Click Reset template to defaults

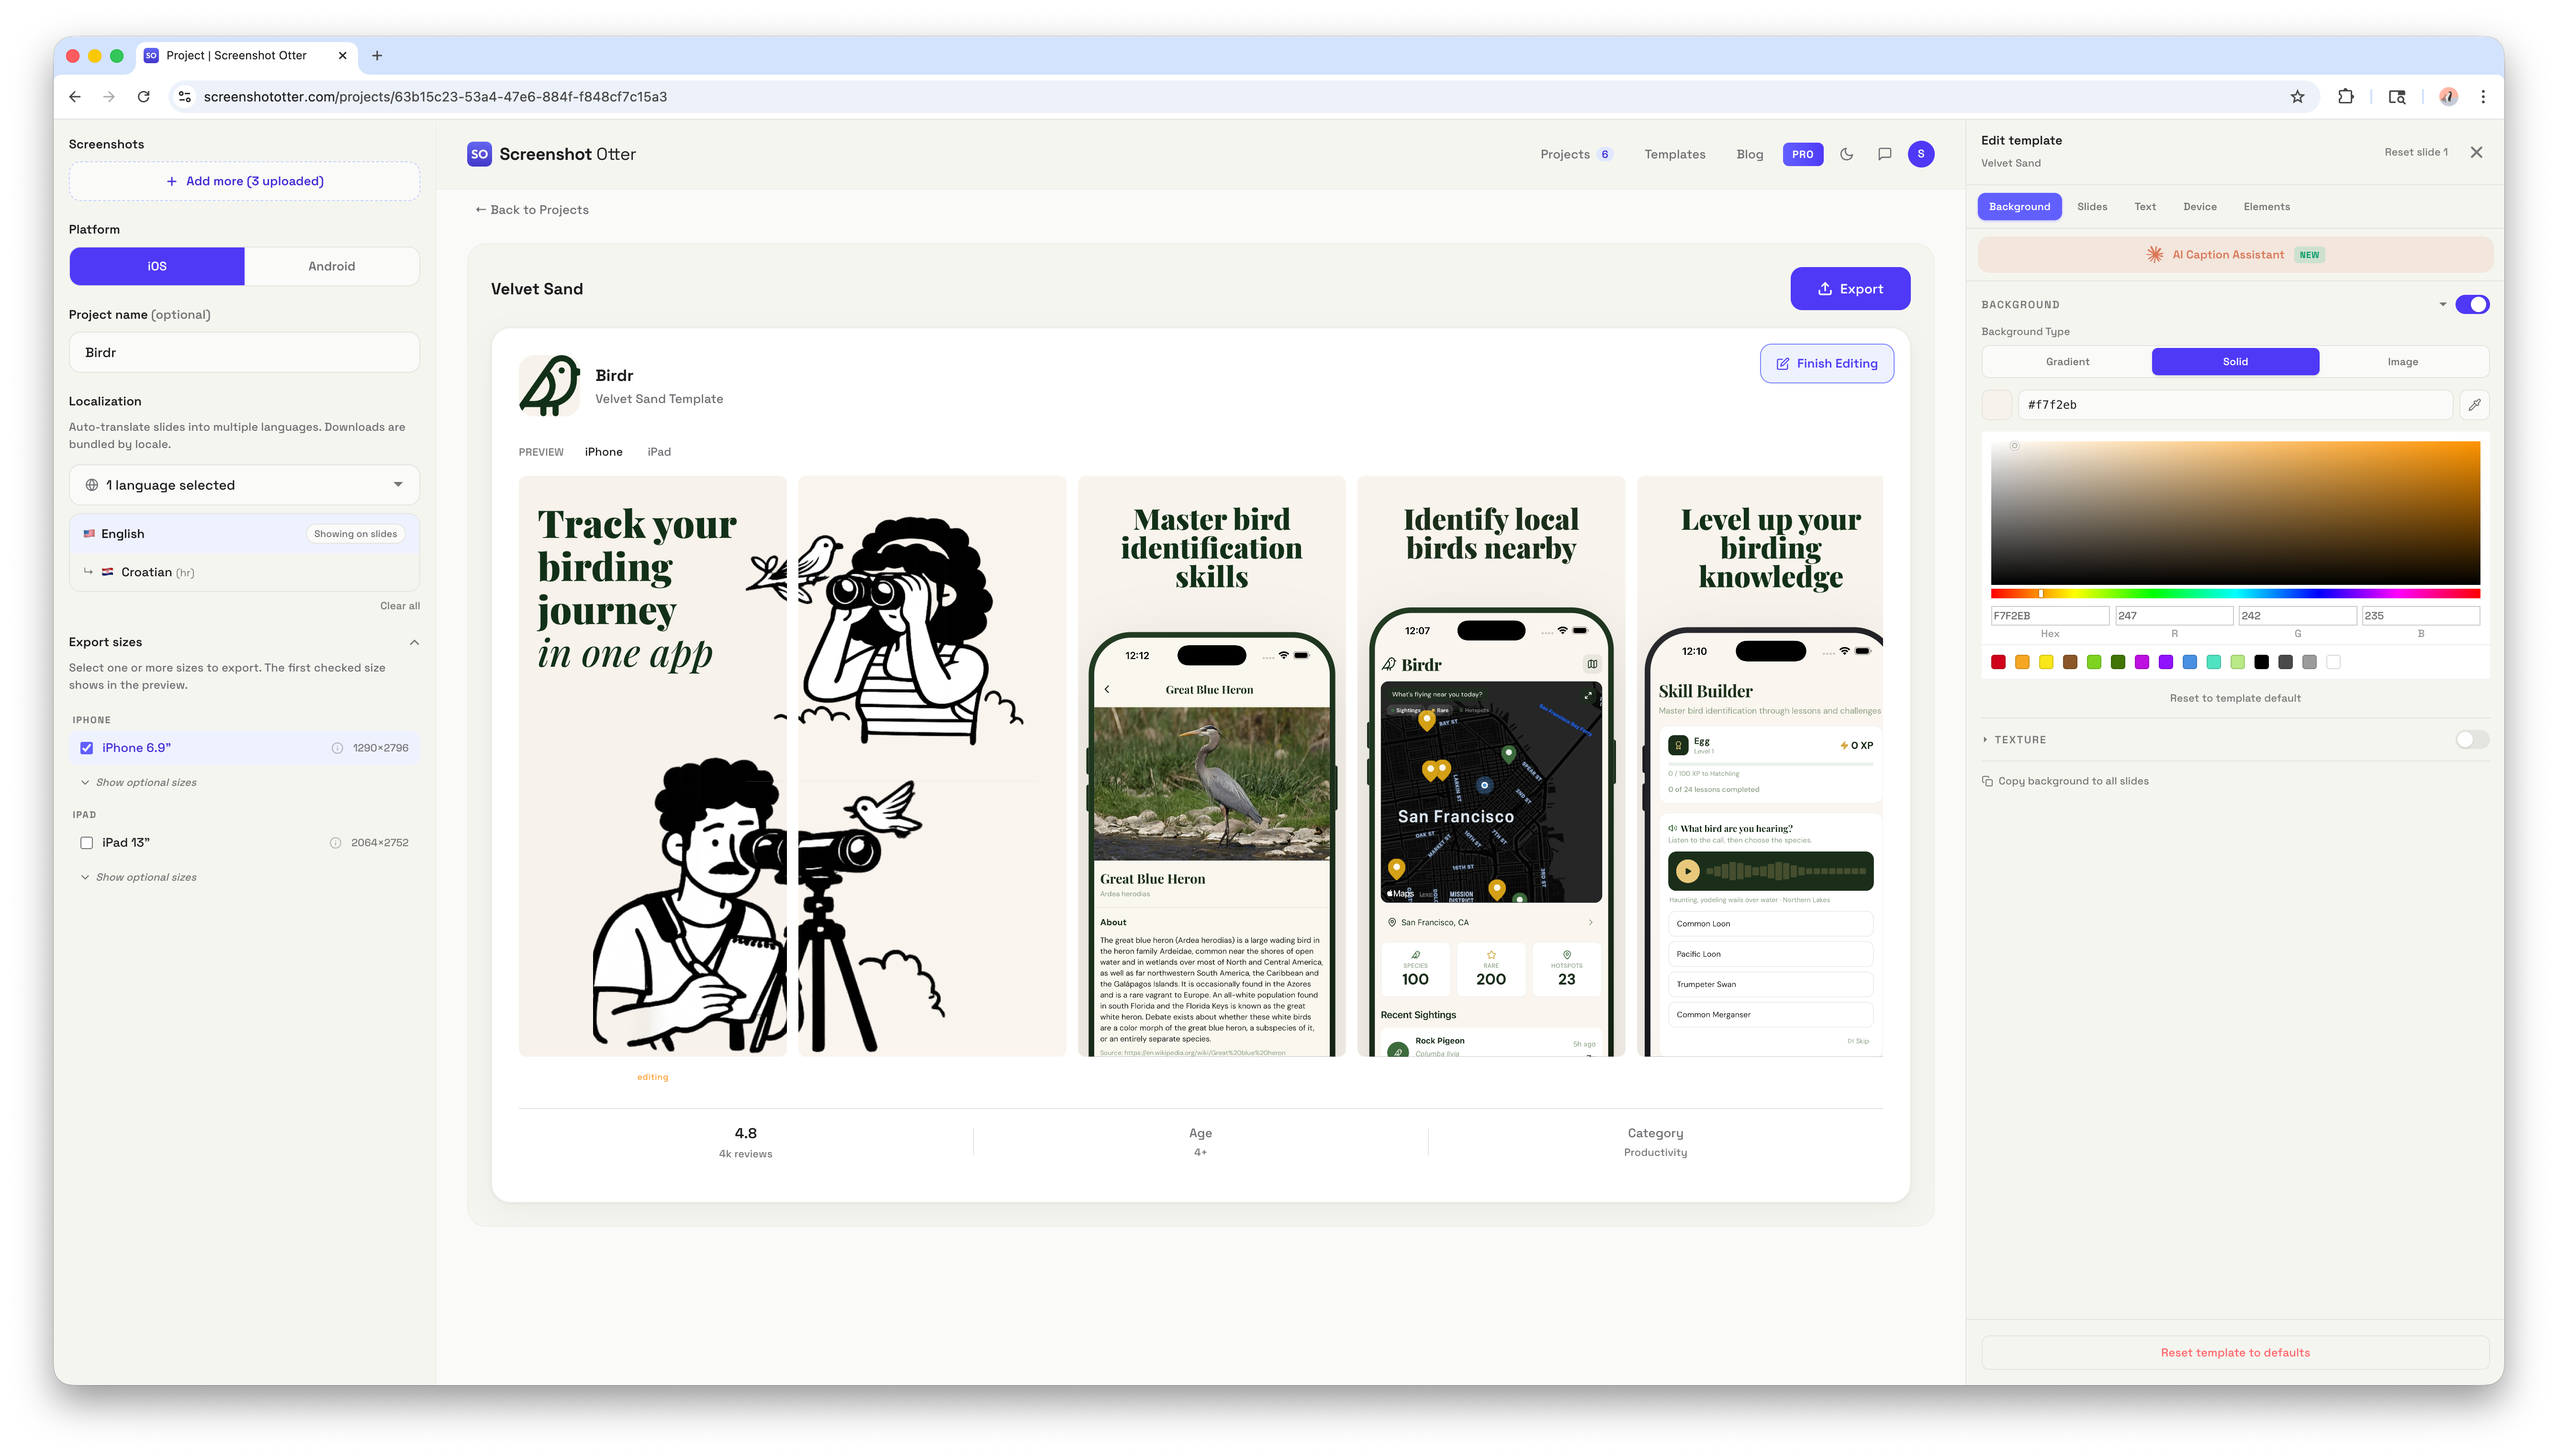(x=2234, y=1352)
